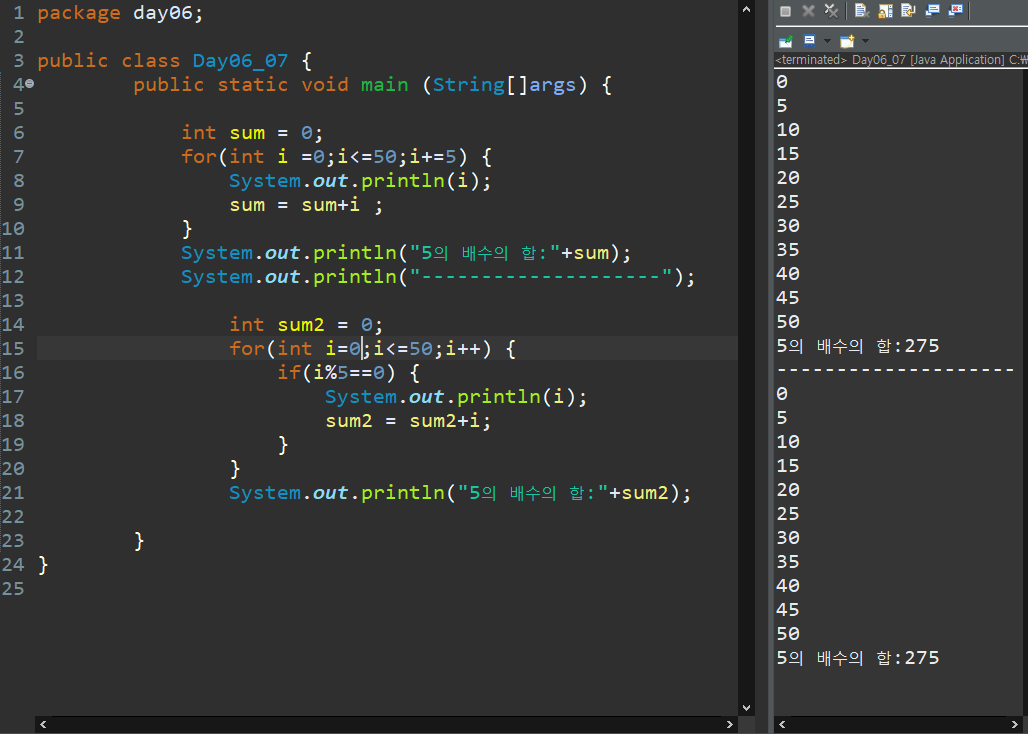
Task: Click 'String[]args' parameter on line 4
Action: pos(504,85)
